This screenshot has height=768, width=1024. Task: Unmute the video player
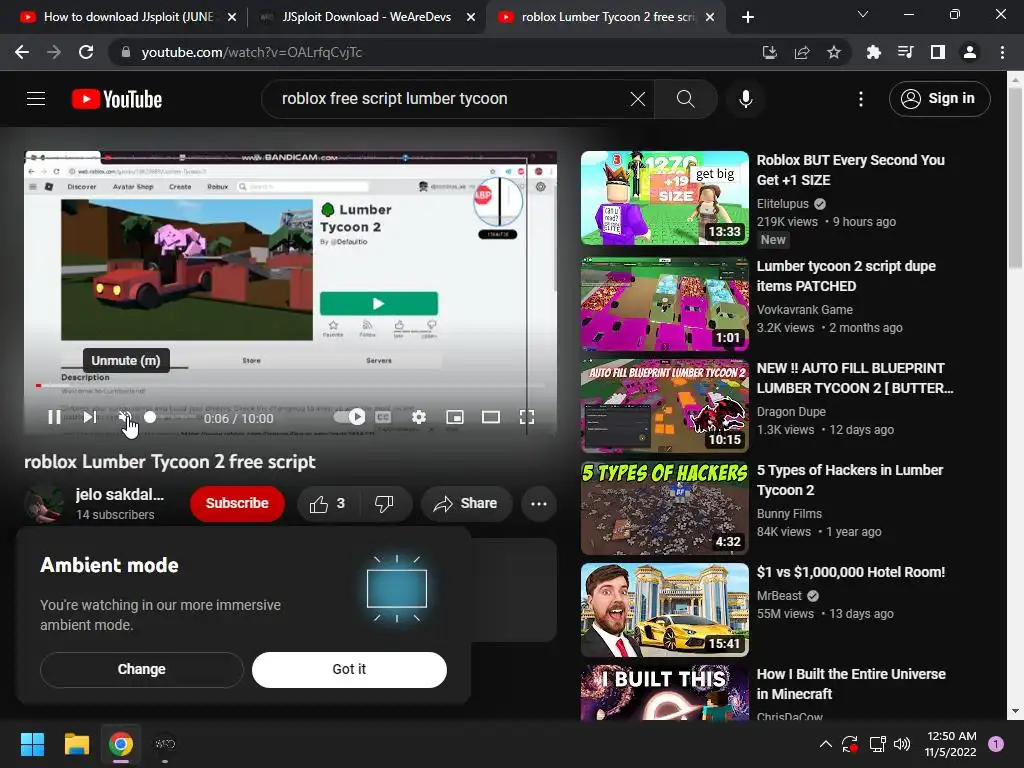pos(125,417)
